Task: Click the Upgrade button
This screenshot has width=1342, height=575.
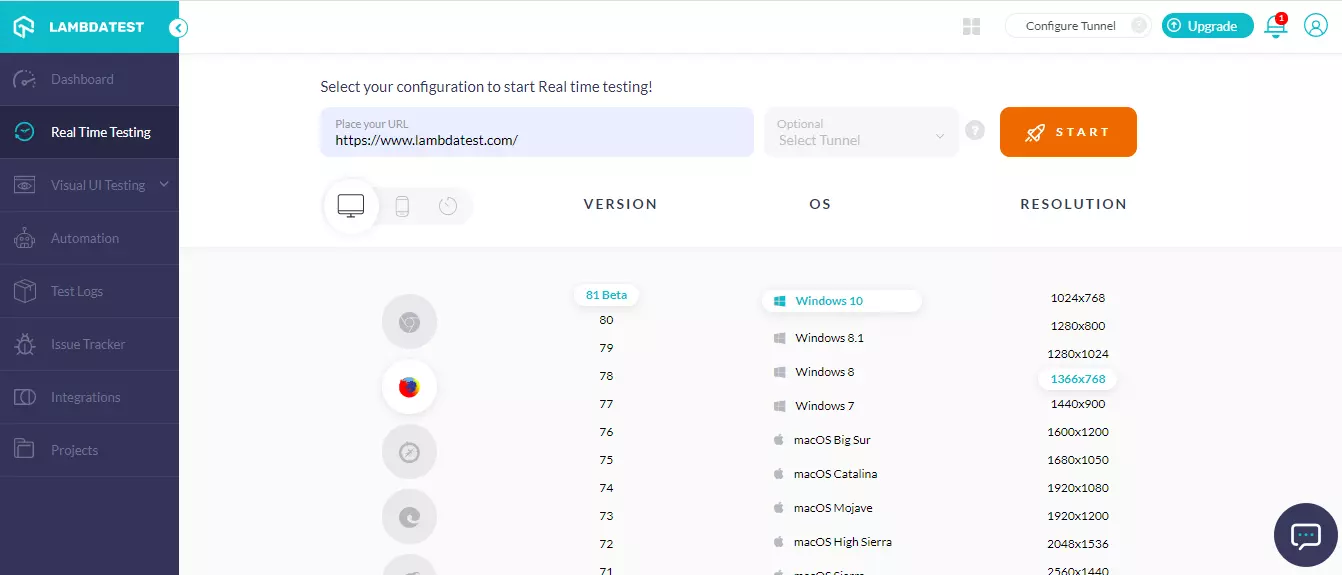Action: (1208, 26)
